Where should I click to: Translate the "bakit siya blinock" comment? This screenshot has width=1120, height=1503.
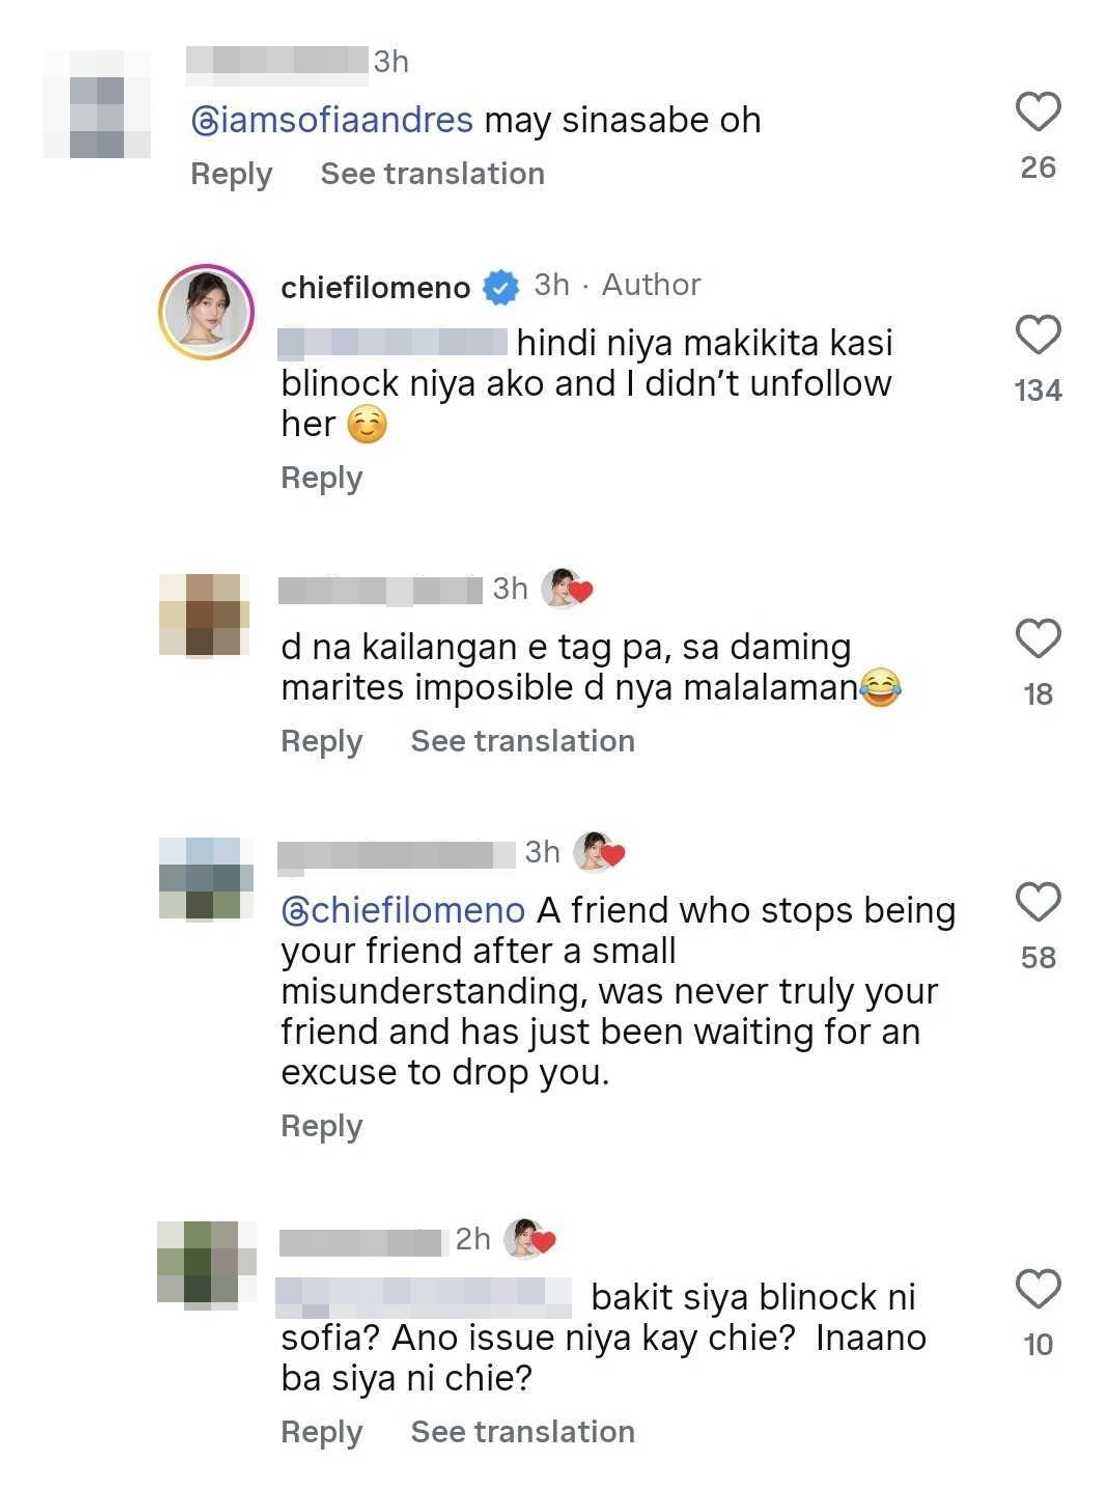[x=522, y=1432]
